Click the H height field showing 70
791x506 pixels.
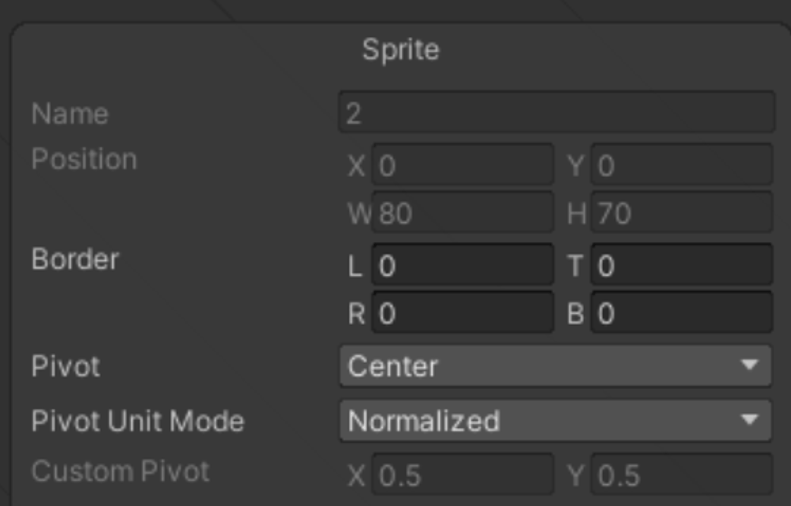point(682,212)
